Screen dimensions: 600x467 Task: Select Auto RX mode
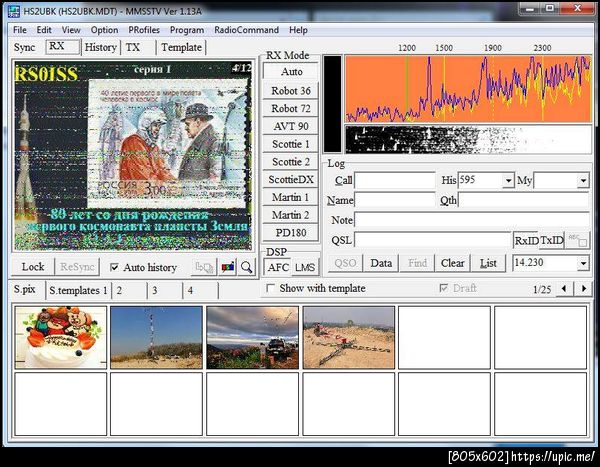291,72
